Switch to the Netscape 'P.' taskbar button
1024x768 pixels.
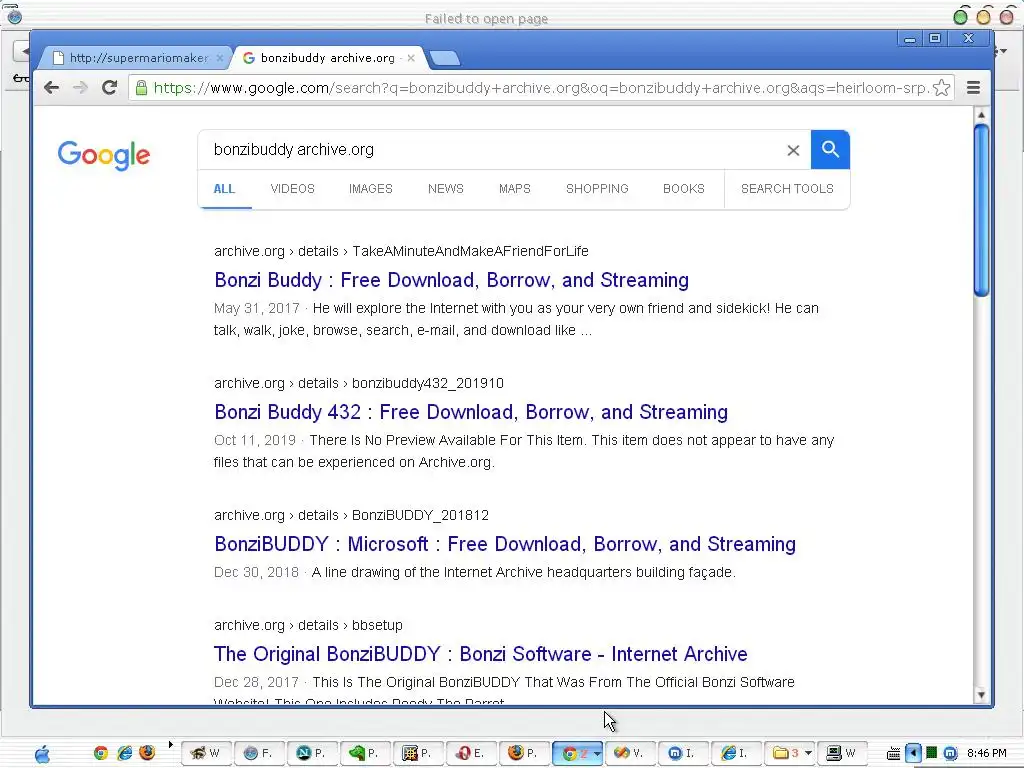[x=312, y=753]
